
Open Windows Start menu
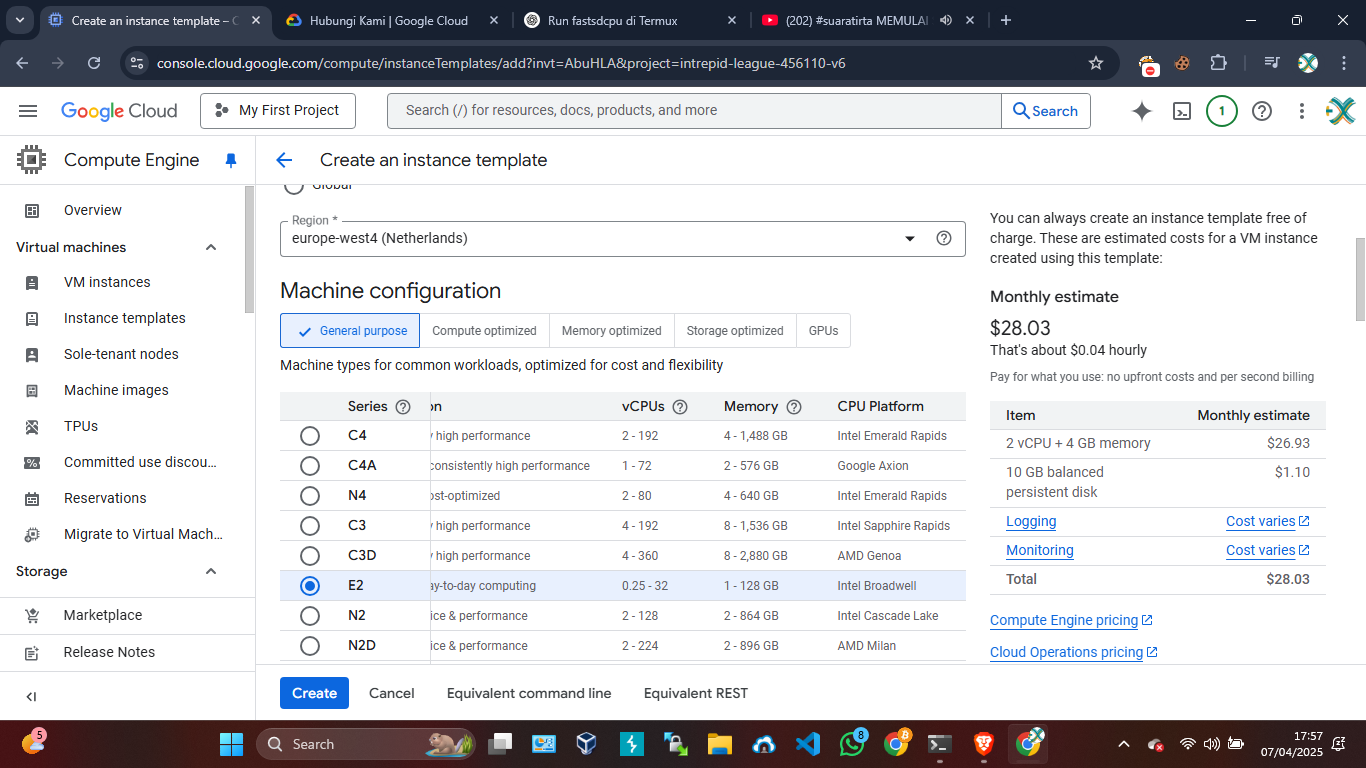pyautogui.click(x=231, y=744)
